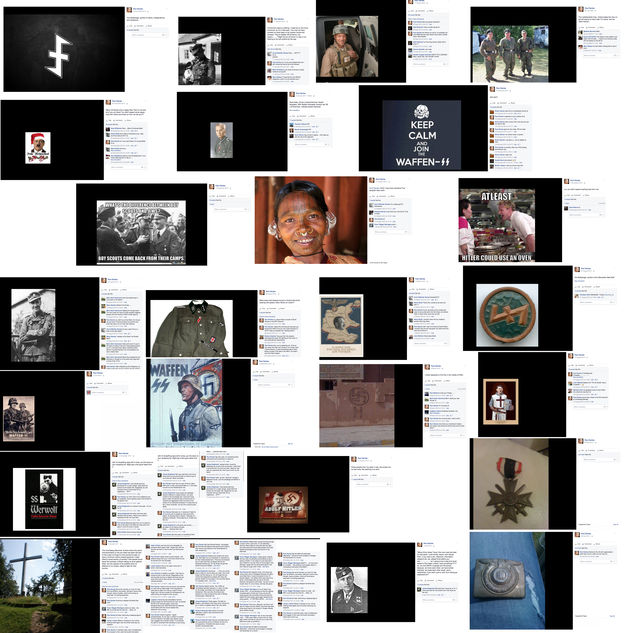Open small cartoon image with Santa hat
This screenshot has width=640, height=633.
coord(38,148)
